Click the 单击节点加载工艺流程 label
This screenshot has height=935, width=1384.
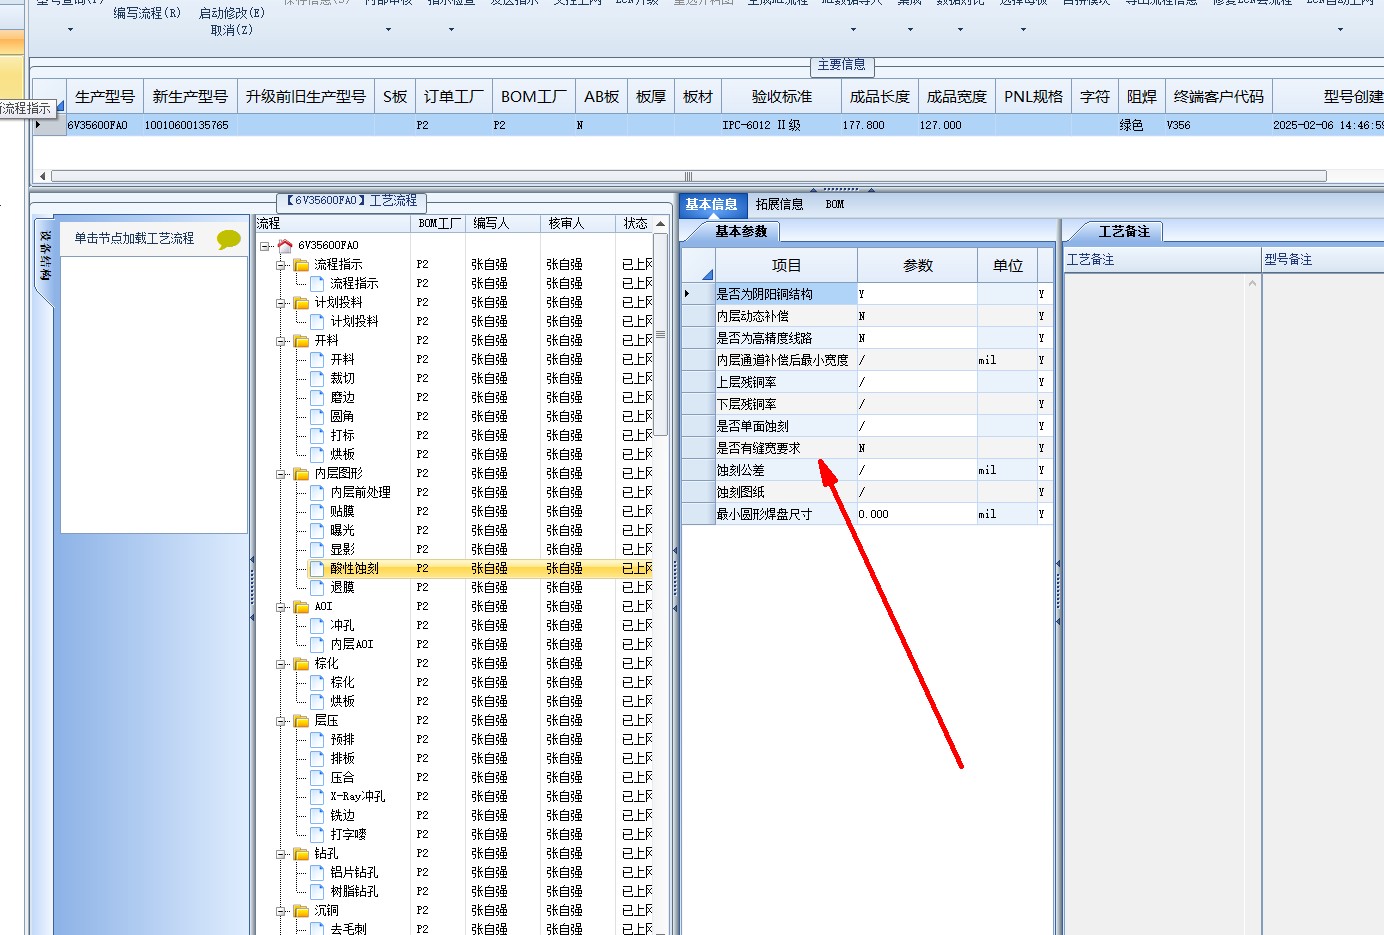(x=134, y=239)
